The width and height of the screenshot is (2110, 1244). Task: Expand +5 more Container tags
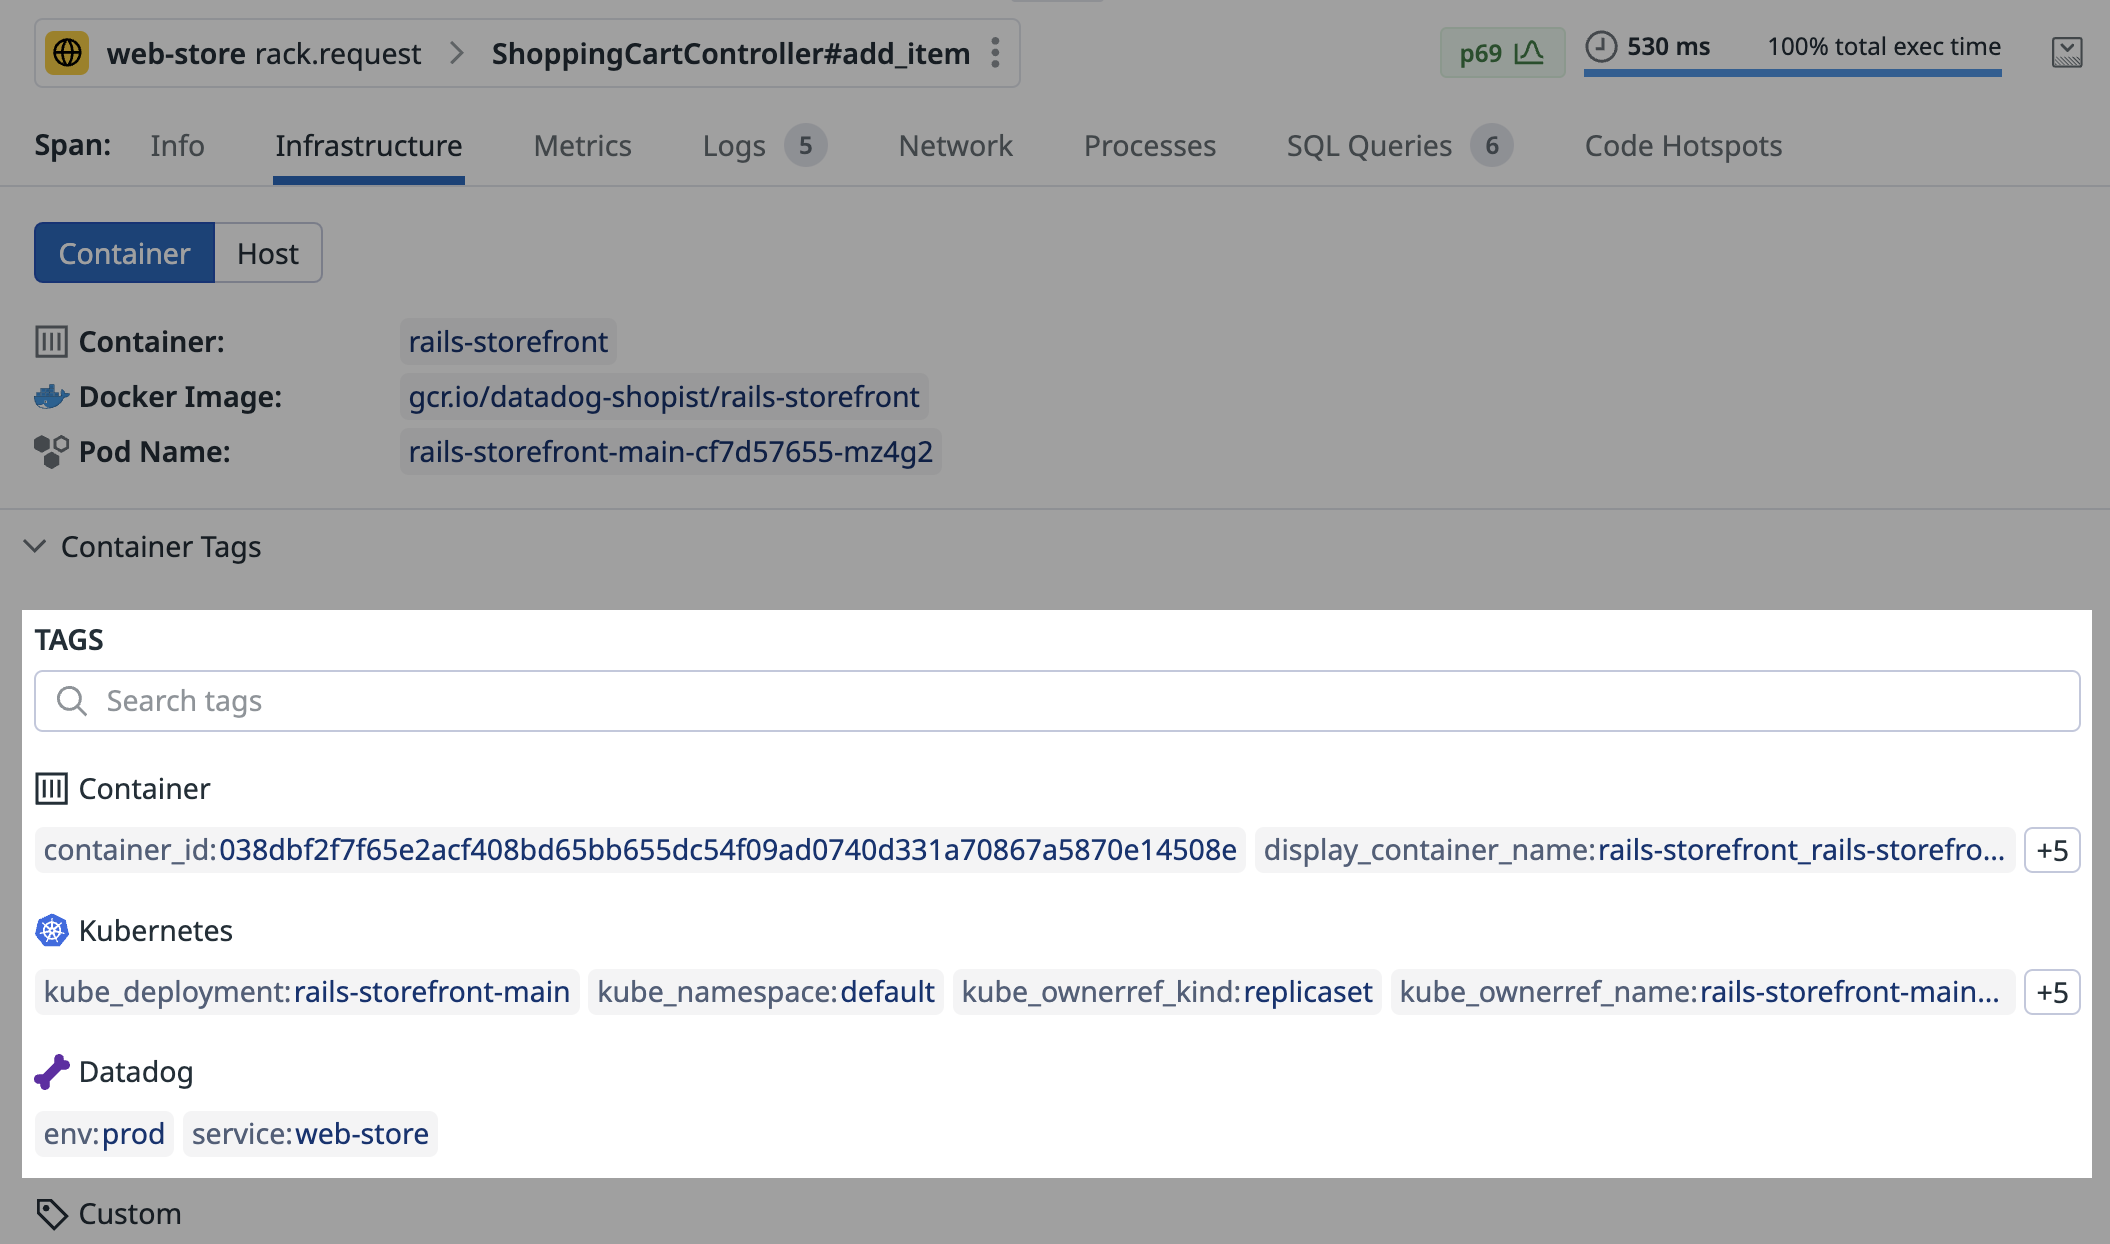2052,850
